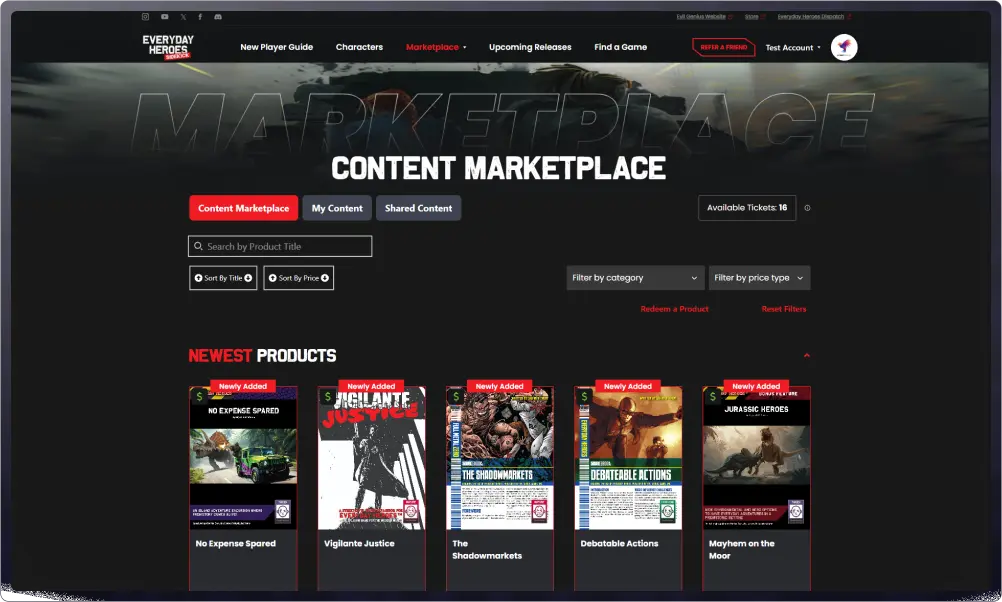This screenshot has height=602, width=1002.
Task: Click the Everyday Heroes Sidekick logo
Action: coord(168,47)
